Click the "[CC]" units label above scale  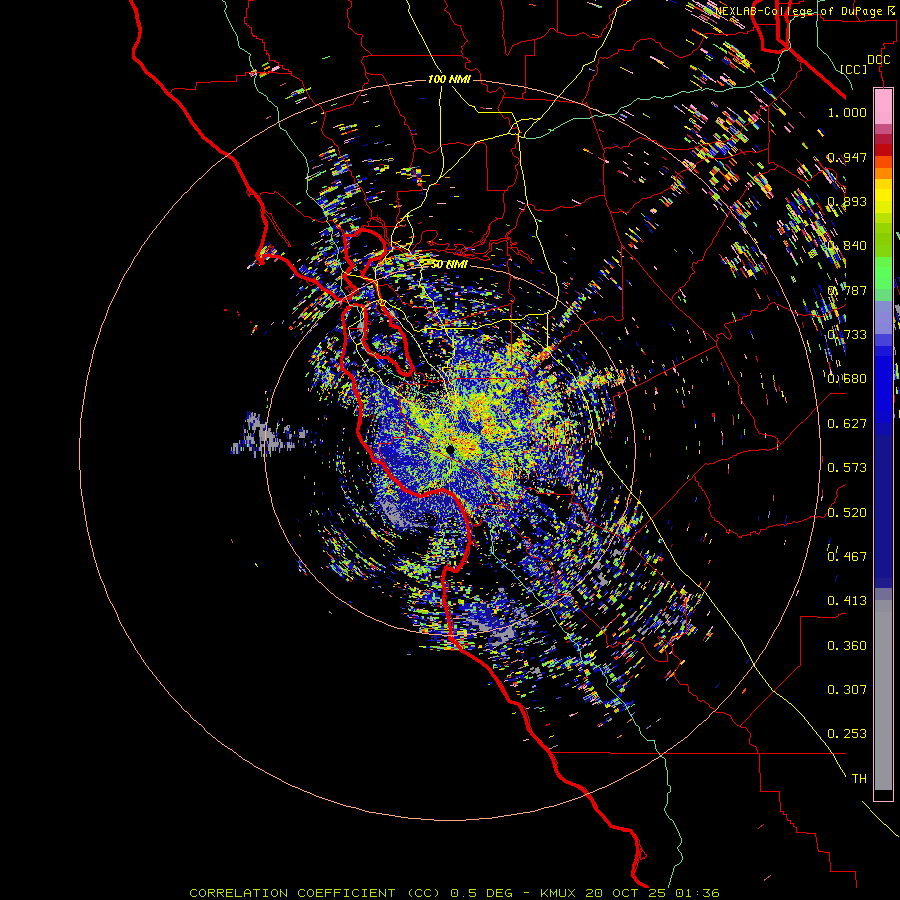tap(854, 70)
